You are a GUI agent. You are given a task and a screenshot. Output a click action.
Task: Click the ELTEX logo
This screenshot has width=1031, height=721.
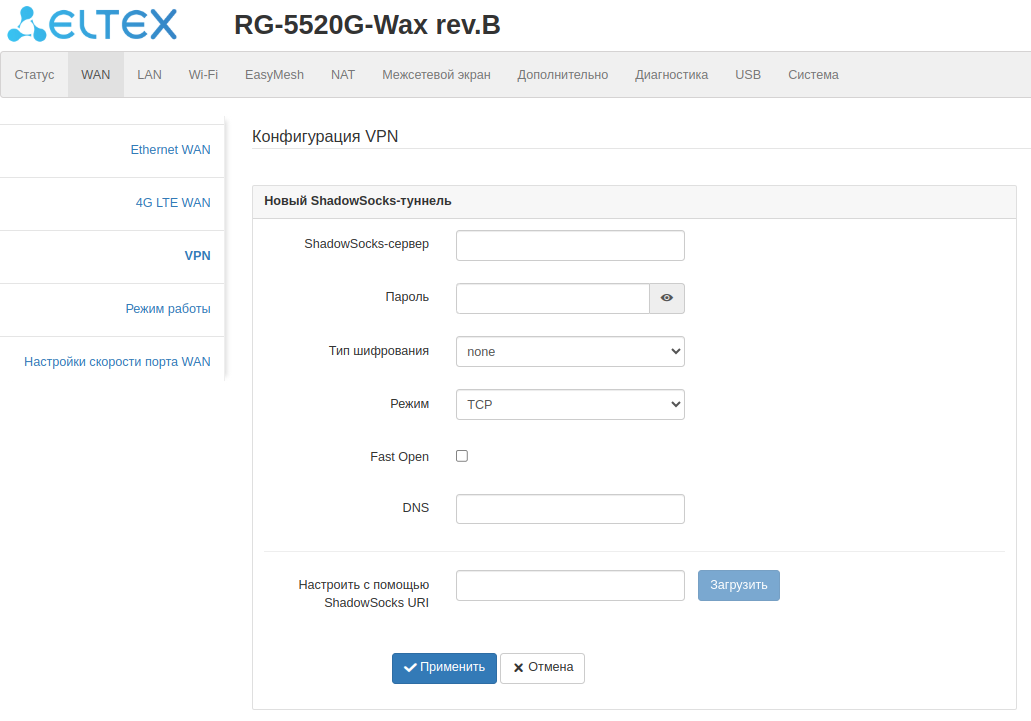[92, 24]
